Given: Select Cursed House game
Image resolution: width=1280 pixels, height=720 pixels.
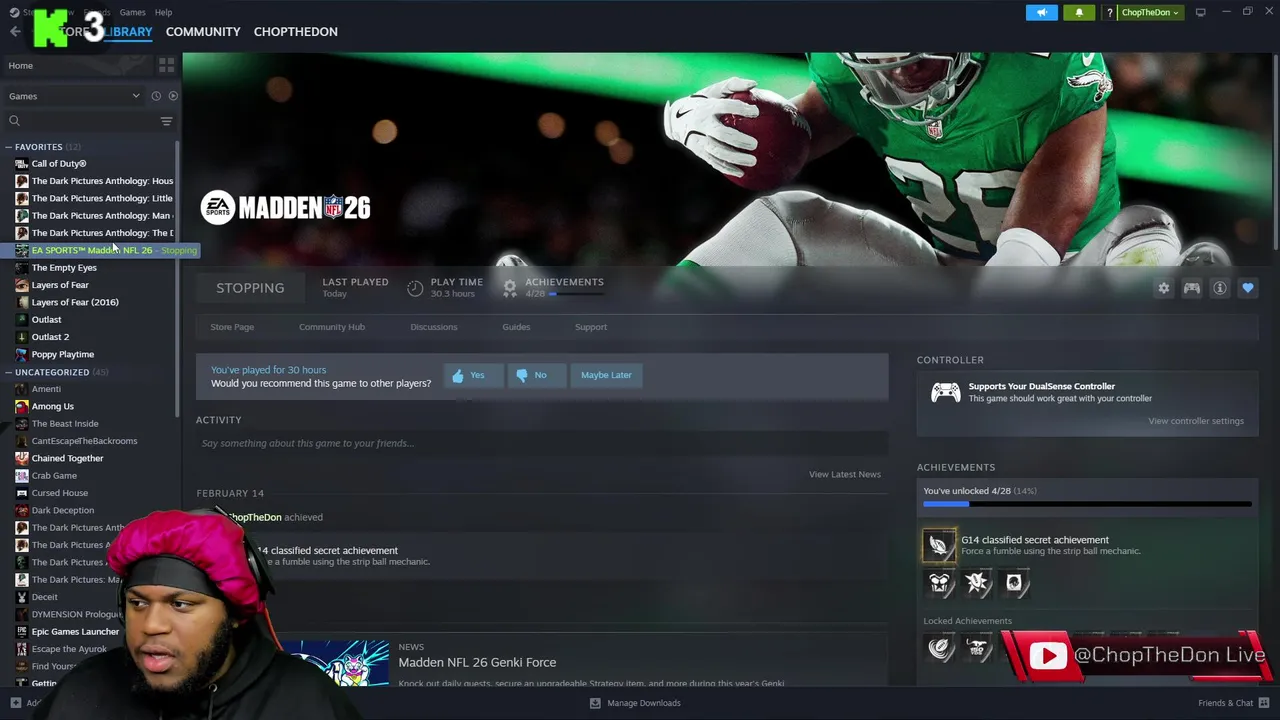Looking at the screenshot, I should (59, 493).
